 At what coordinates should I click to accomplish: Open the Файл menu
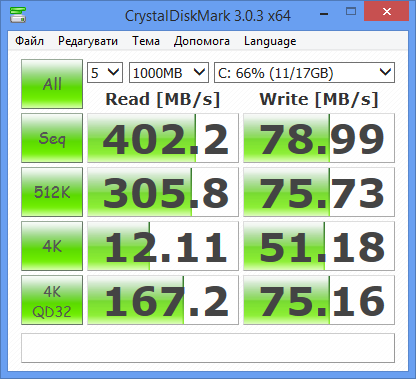[29, 41]
